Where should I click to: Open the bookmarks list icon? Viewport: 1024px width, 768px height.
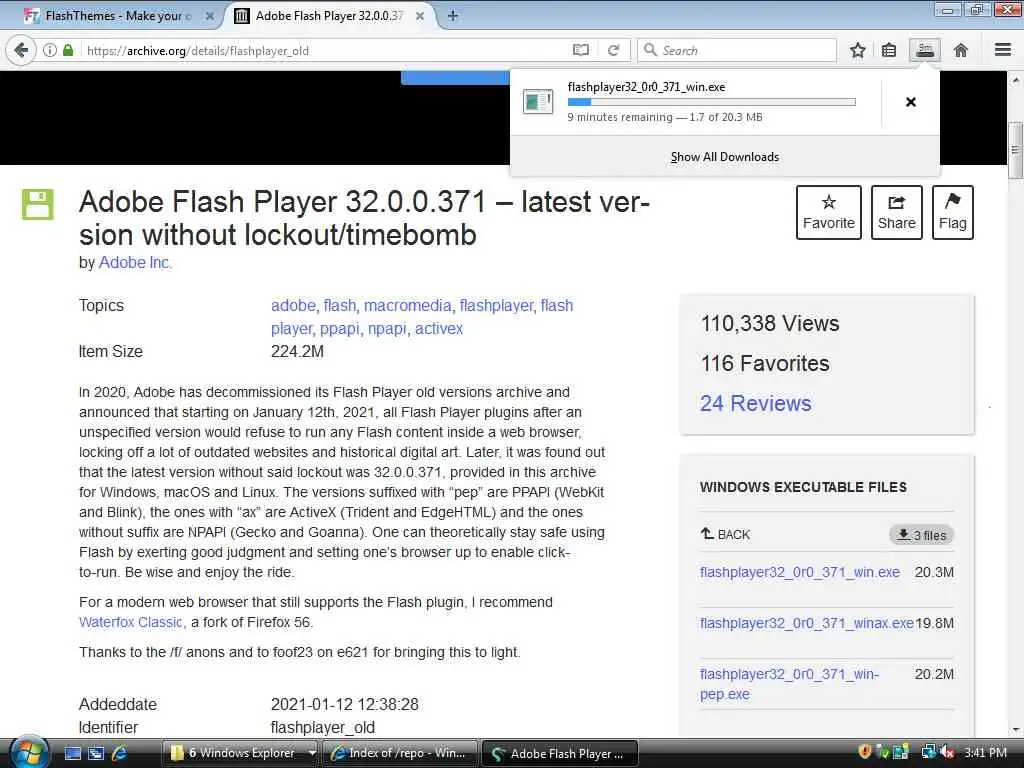[889, 50]
